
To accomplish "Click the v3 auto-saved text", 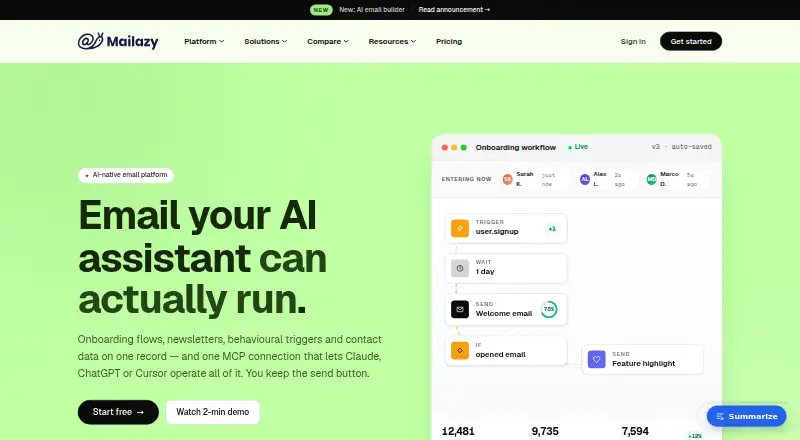I will (x=682, y=146).
